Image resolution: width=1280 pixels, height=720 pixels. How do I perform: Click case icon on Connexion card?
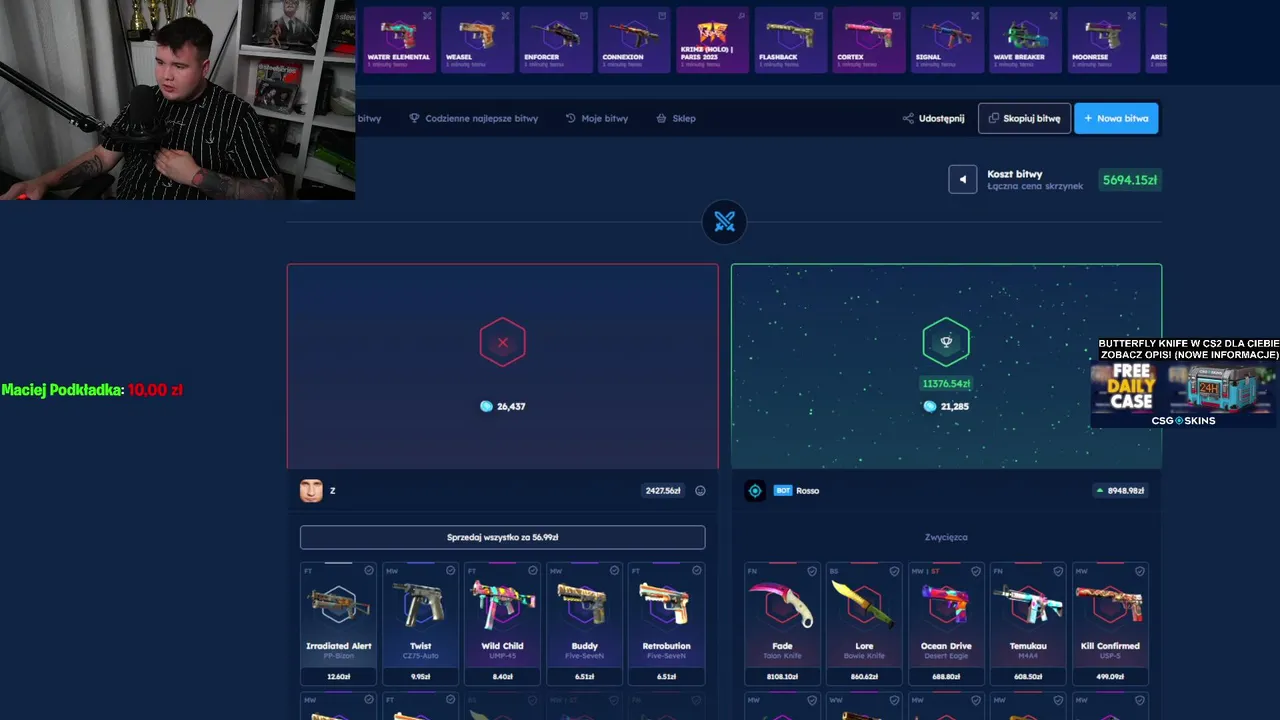pyautogui.click(x=662, y=16)
